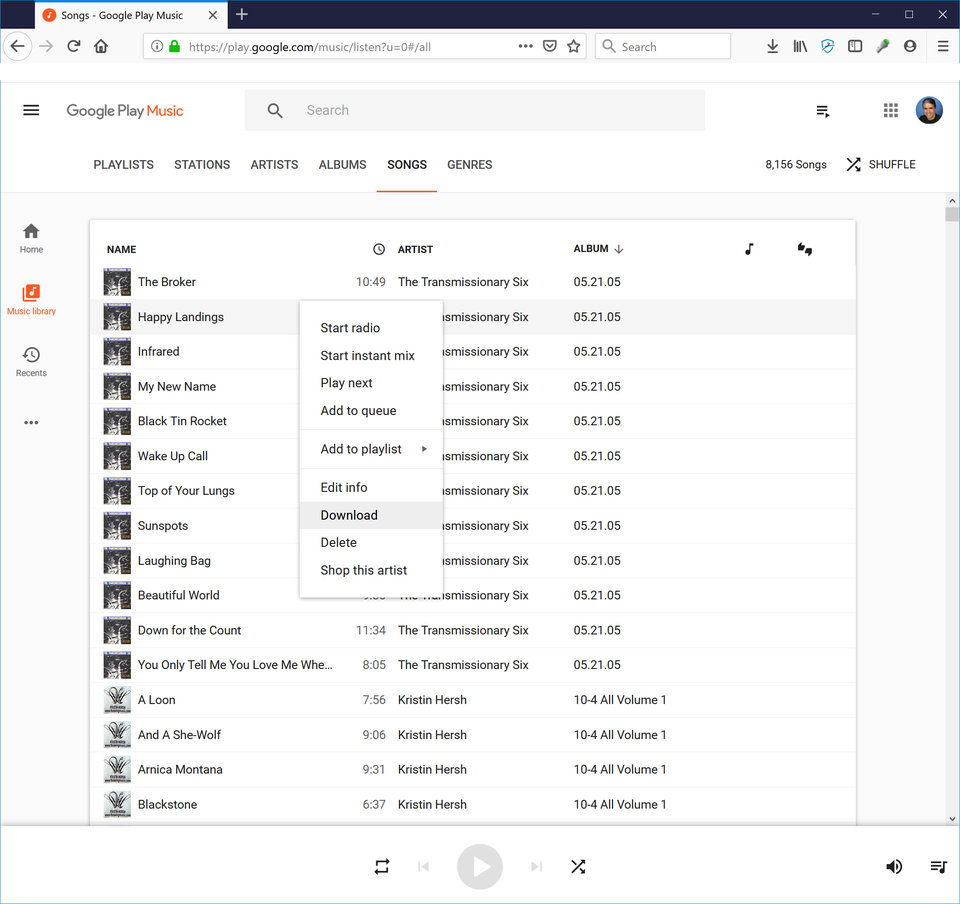Open Firefox downloads arrow

tap(773, 47)
